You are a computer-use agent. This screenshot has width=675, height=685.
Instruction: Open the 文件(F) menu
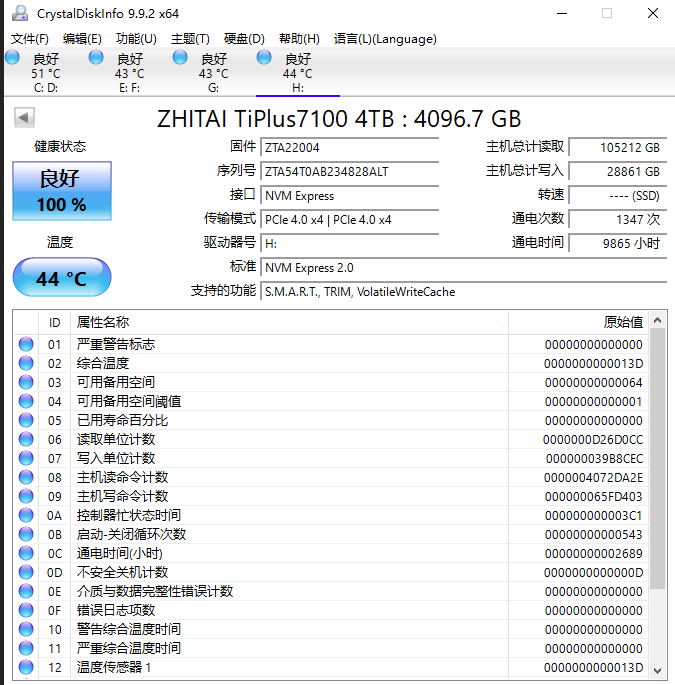[30, 39]
